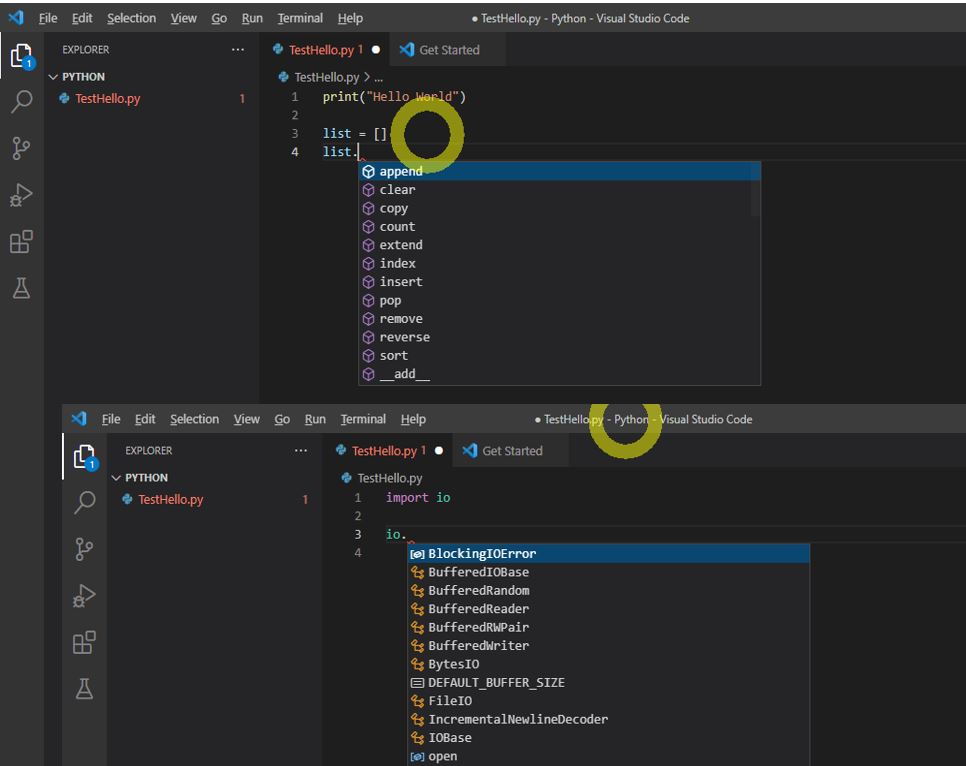This screenshot has height=766, width=966.
Task: Open Extensions view in top window activity bar
Action: tap(22, 242)
